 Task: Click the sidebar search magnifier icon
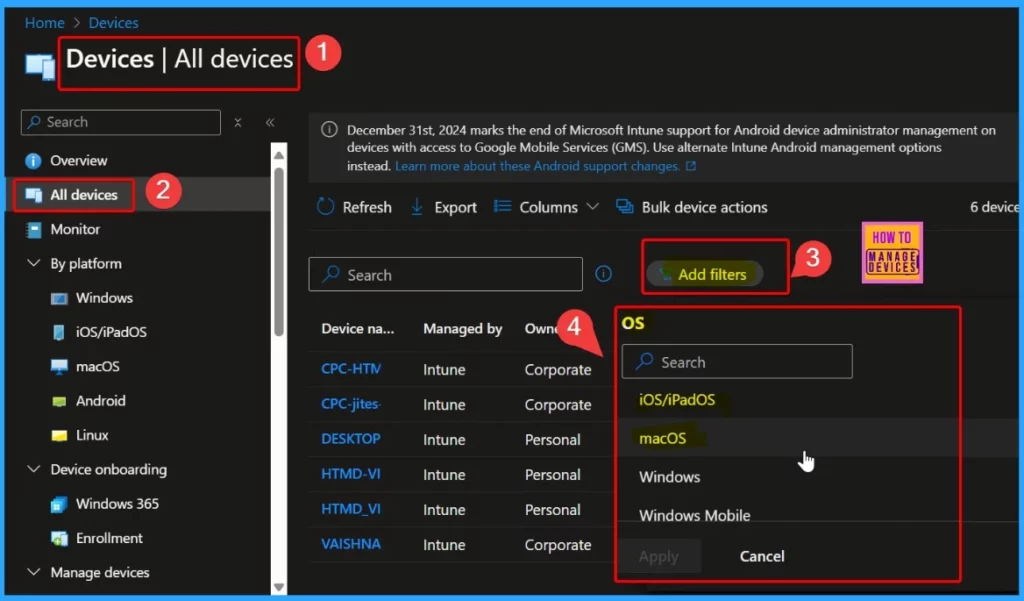(34, 122)
